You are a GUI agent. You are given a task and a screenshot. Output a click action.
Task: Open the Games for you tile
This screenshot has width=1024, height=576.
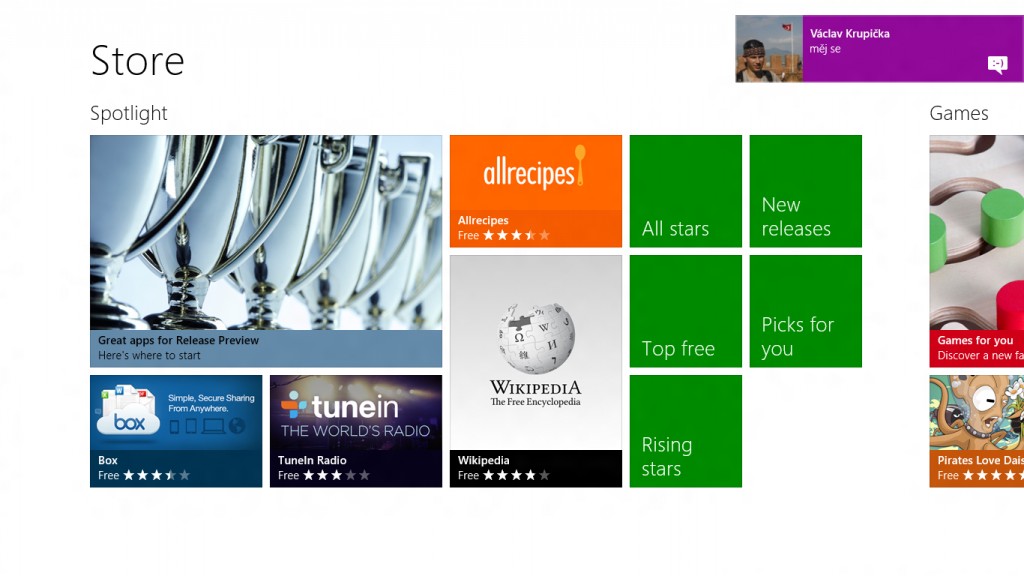click(976, 251)
